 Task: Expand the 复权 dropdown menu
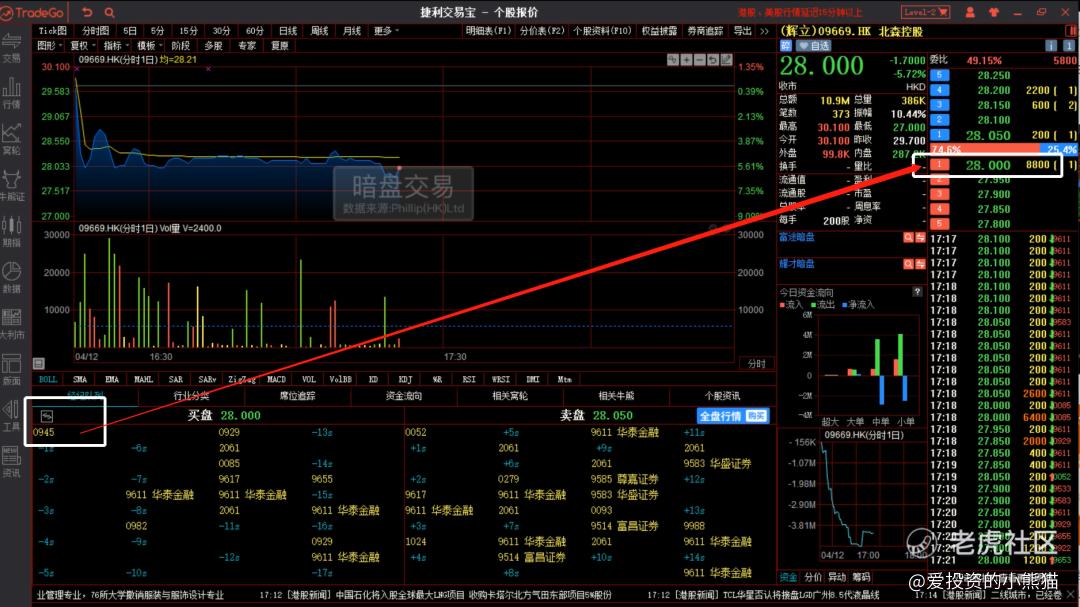[83, 45]
